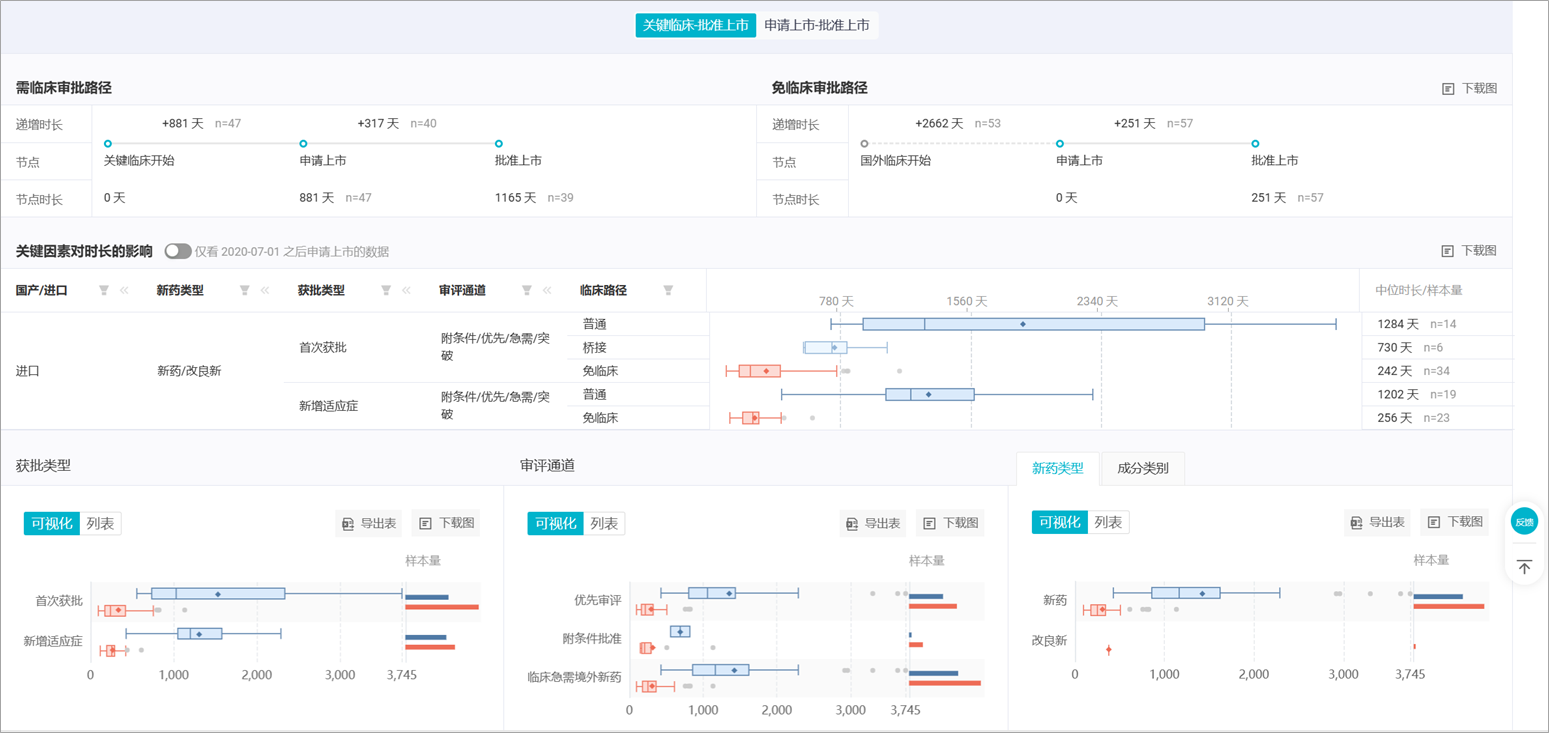This screenshot has width=1549, height=733.
Task: Click the 256 天 median value
Action: (x=1395, y=418)
